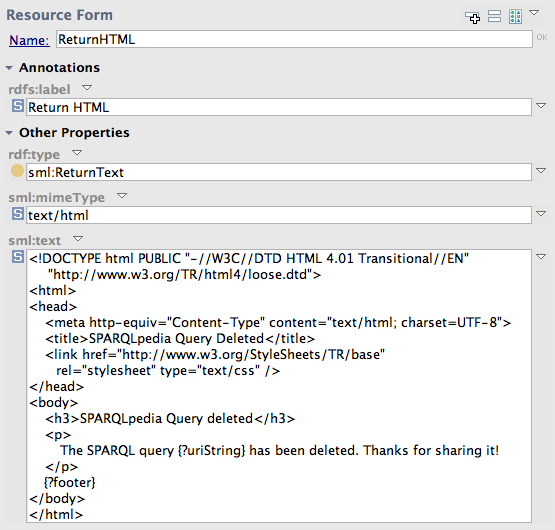Open the text/html value menu arrow

click(541, 213)
